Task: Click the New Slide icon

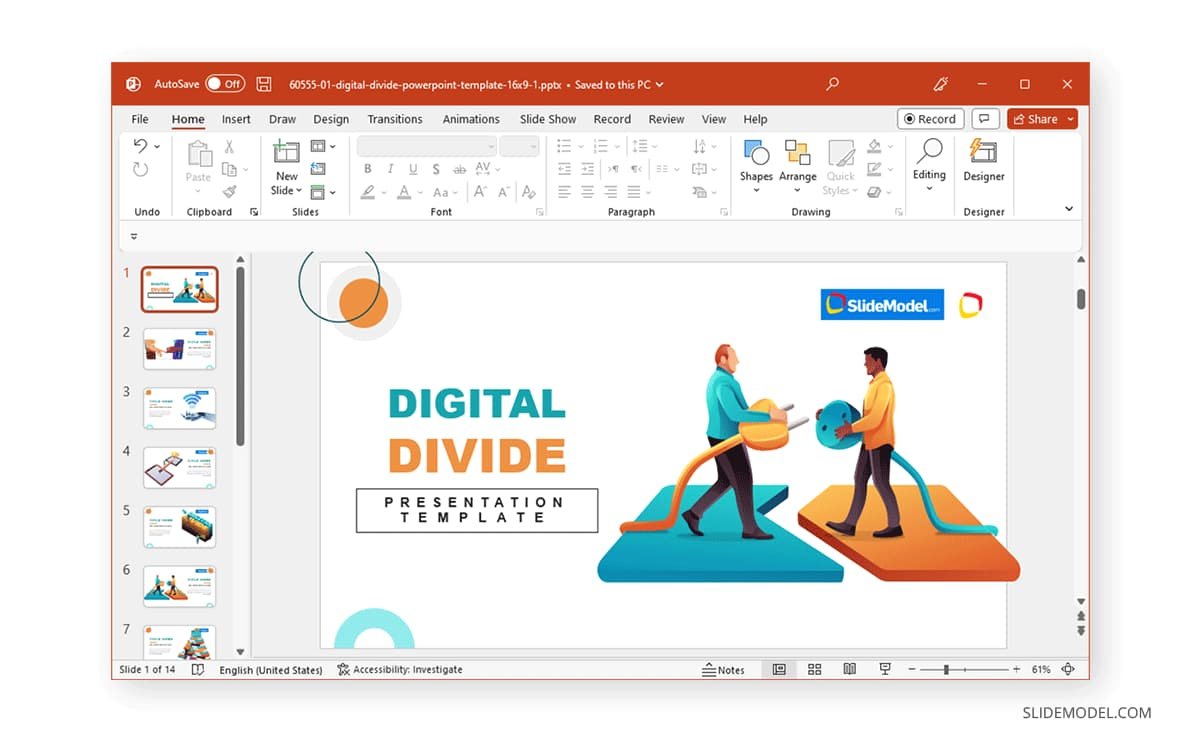Action: pos(286,153)
